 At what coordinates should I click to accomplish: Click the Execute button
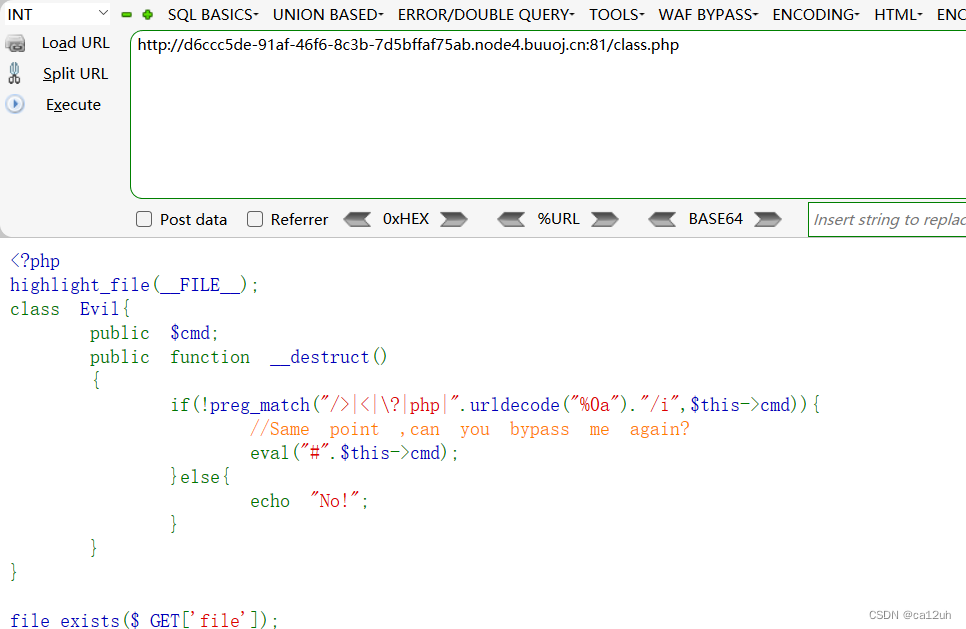[73, 105]
